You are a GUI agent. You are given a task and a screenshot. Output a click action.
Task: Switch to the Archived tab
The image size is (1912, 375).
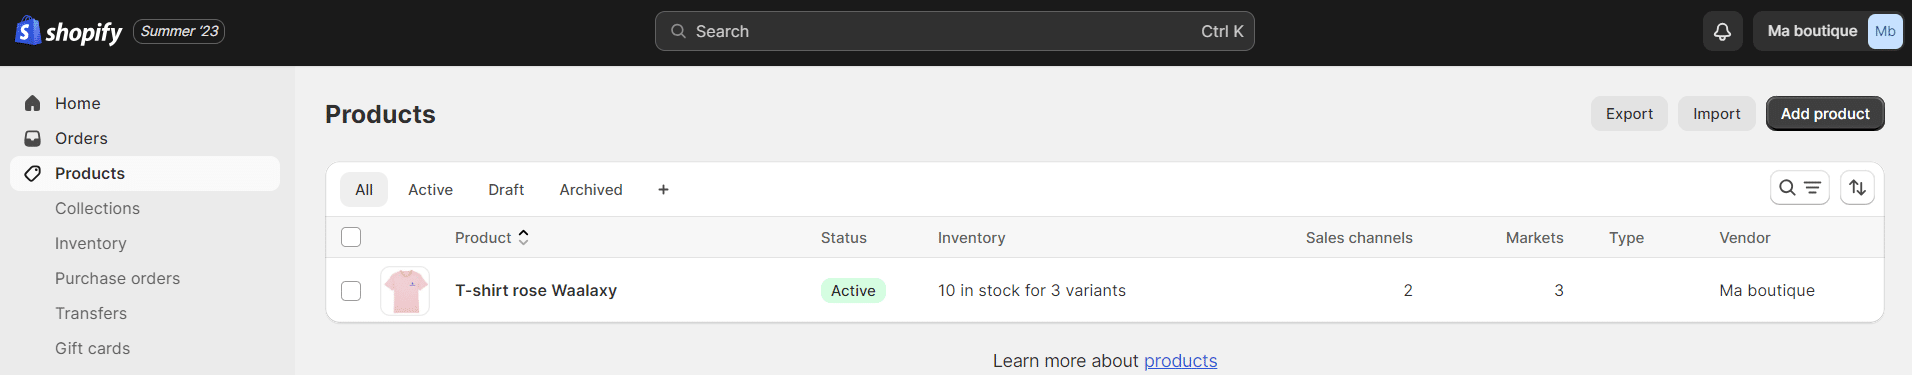pyautogui.click(x=591, y=190)
